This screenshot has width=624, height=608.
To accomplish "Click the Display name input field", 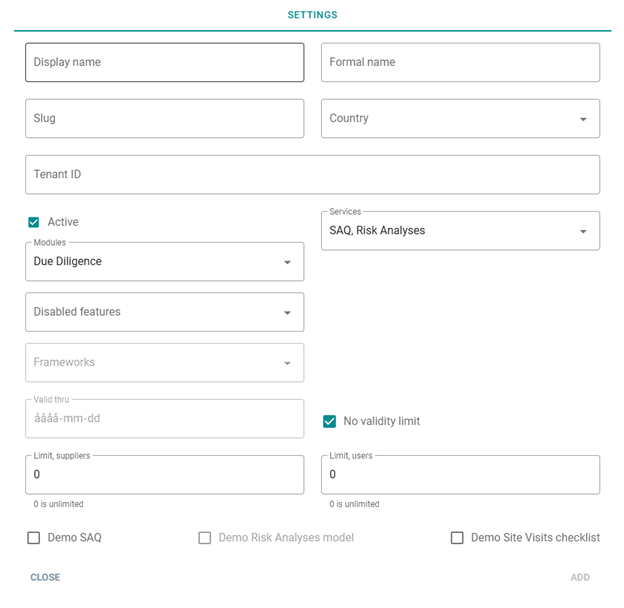I will pos(164,62).
